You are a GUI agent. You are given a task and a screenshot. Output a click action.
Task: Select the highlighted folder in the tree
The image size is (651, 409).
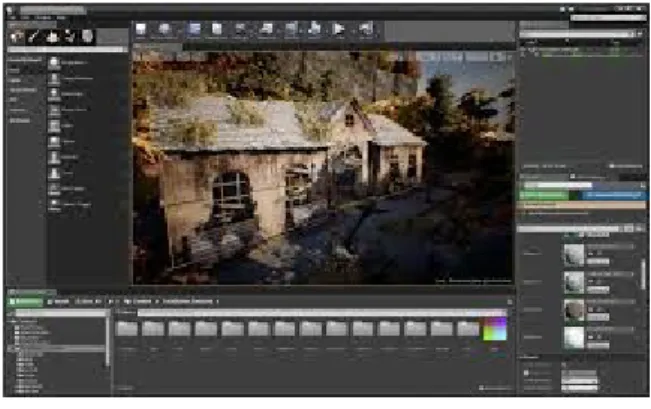click(56, 349)
